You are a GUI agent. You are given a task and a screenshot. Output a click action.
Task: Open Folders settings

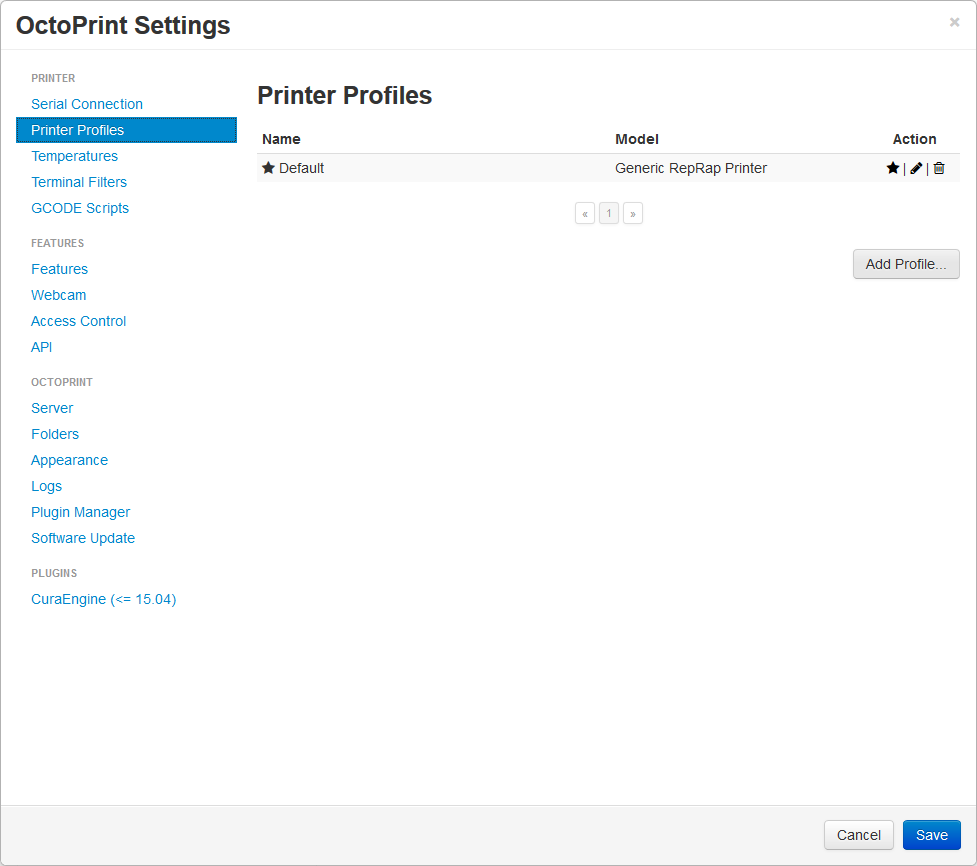pos(55,434)
